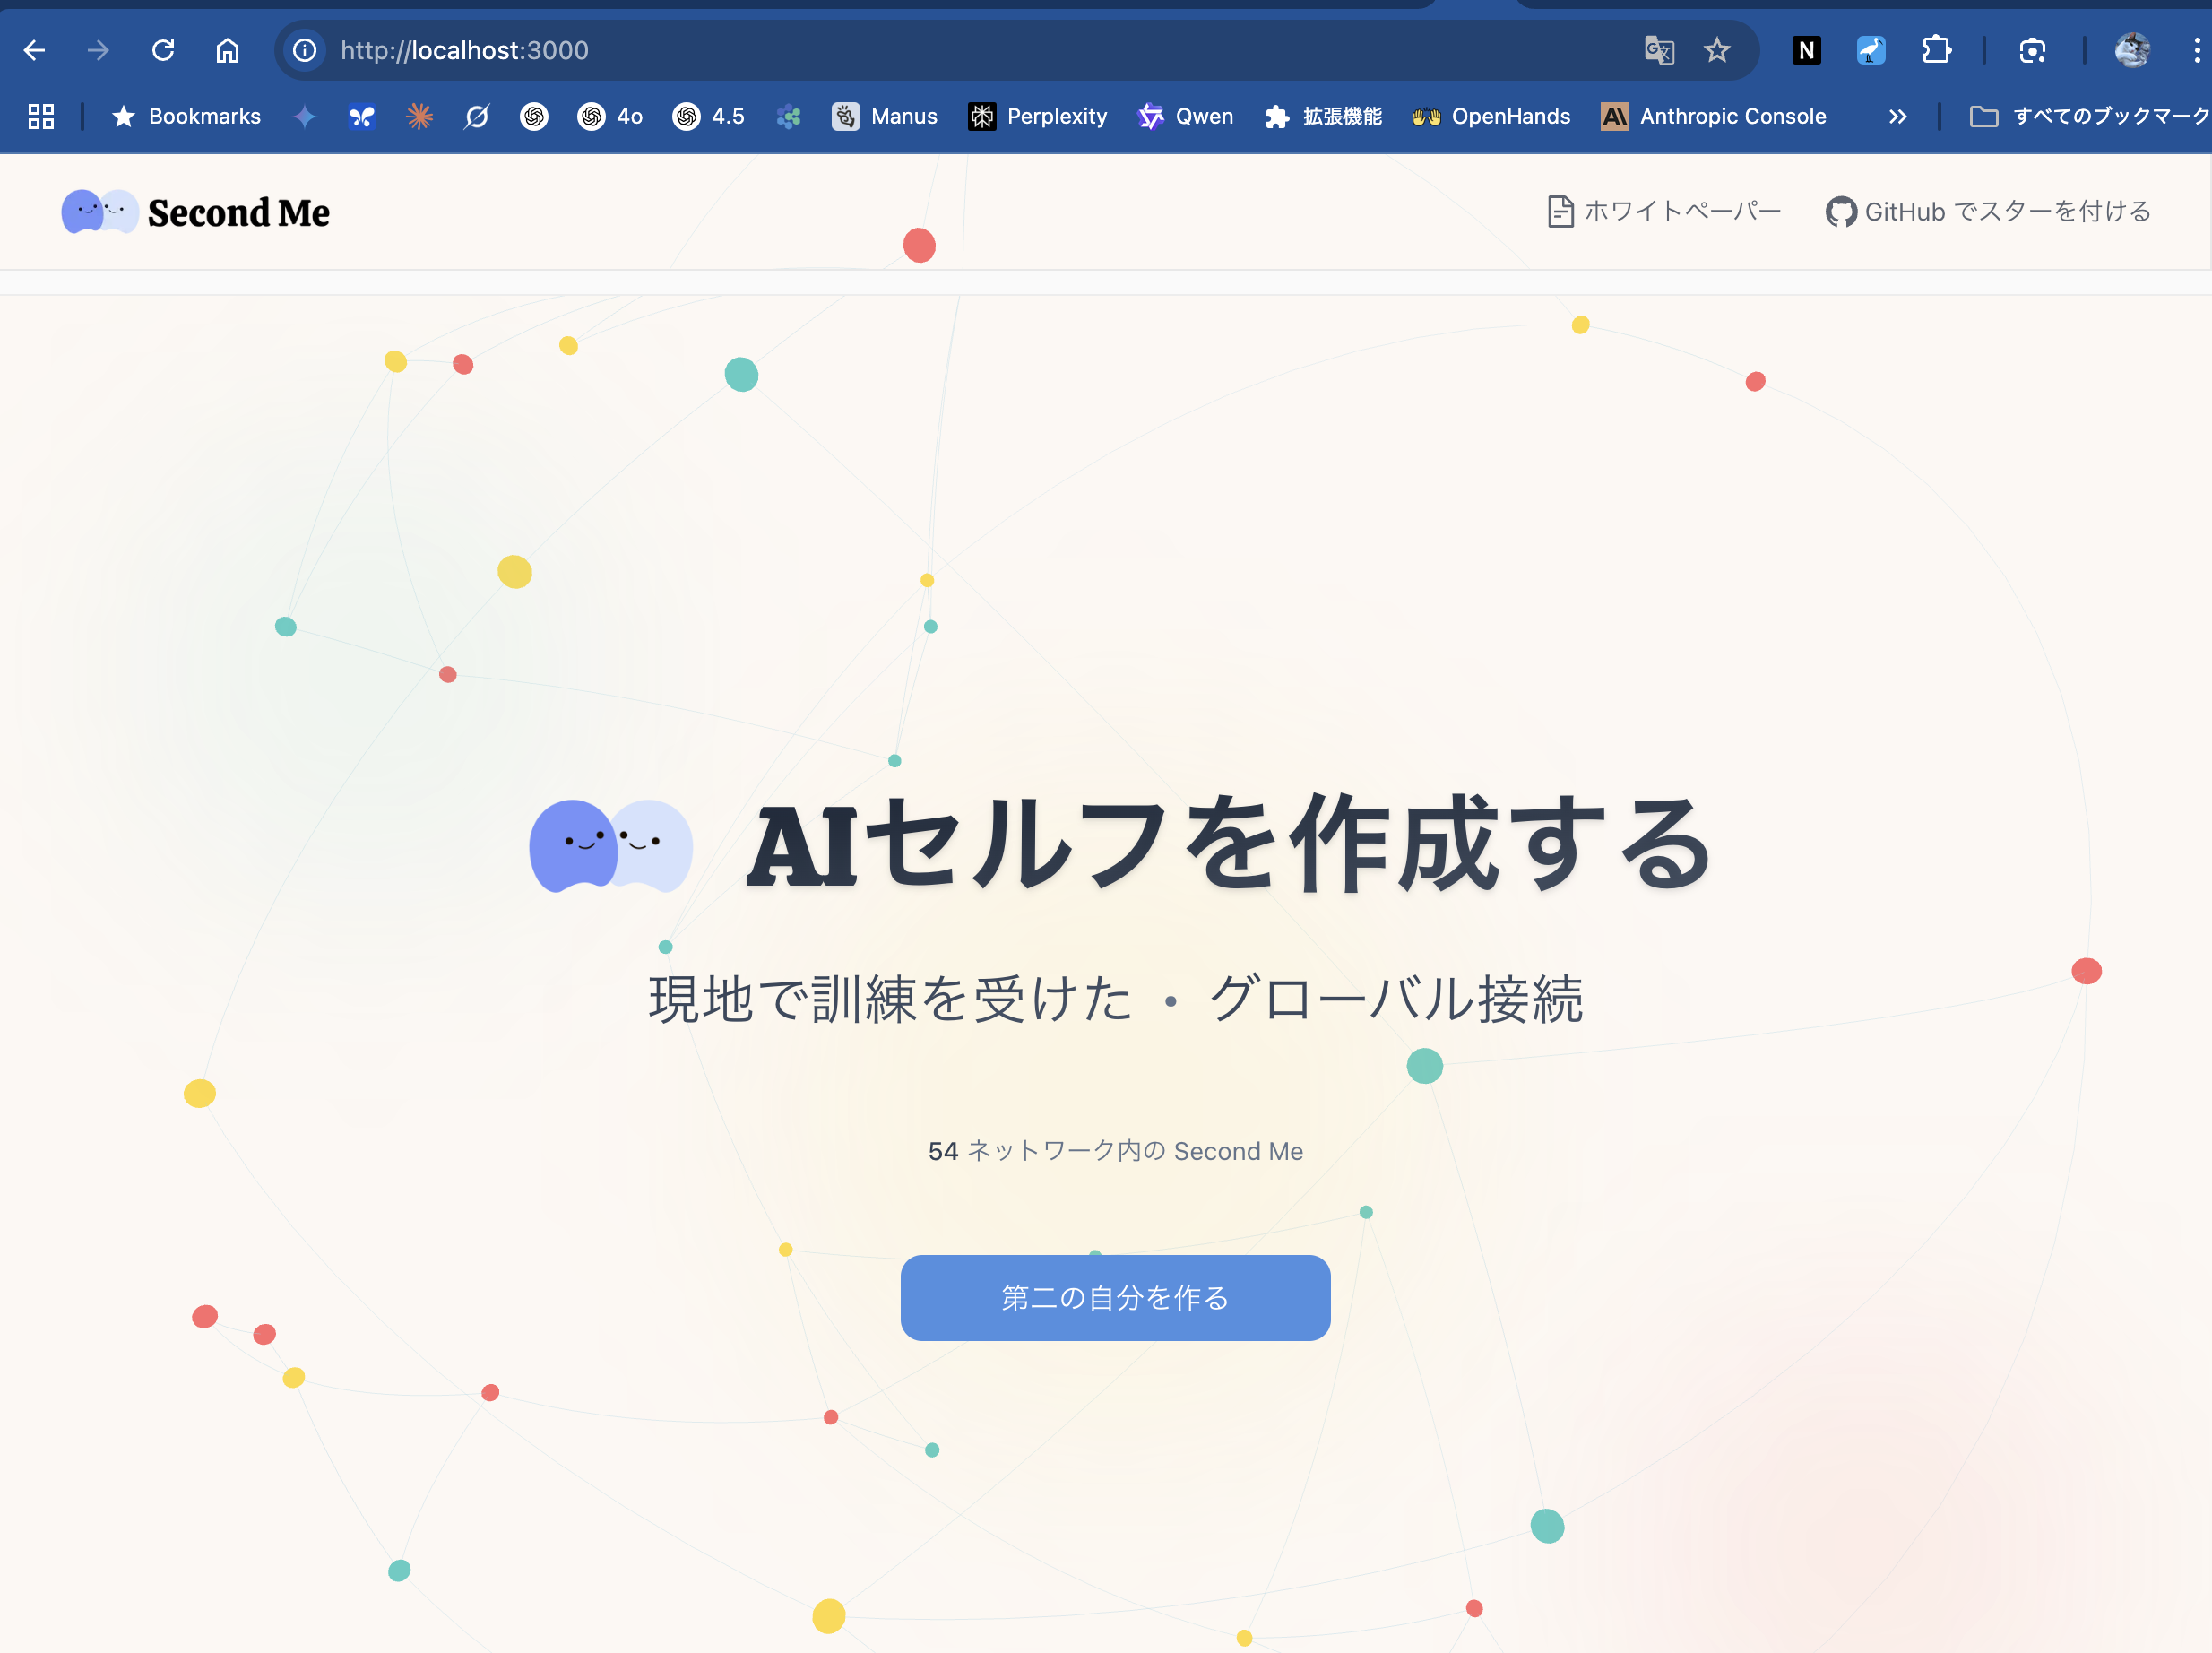
Task: Open the Notion extension icon
Action: point(1806,50)
